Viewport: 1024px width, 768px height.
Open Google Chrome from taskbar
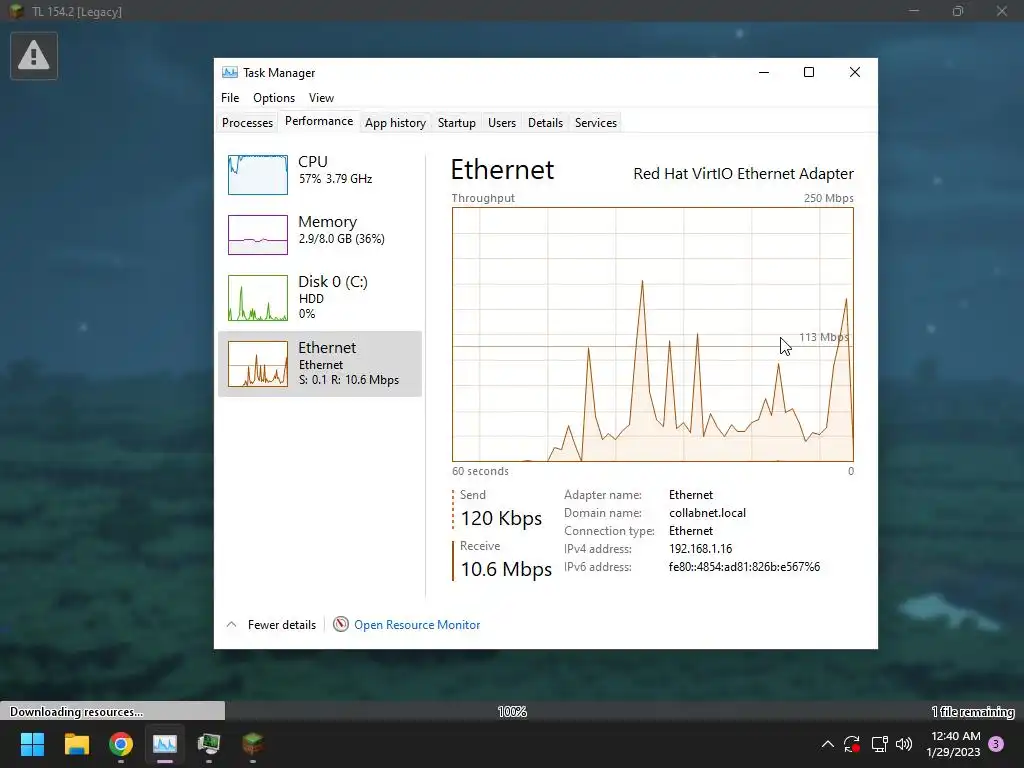point(121,744)
